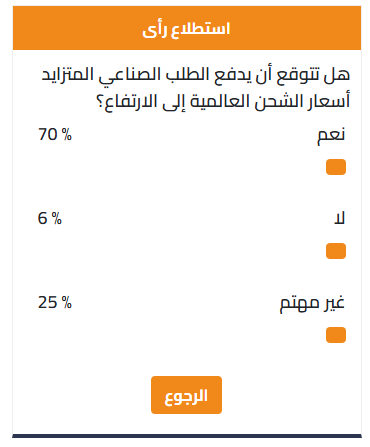
Task: Click the orange bar under غير مهتم
Action: coord(336,335)
